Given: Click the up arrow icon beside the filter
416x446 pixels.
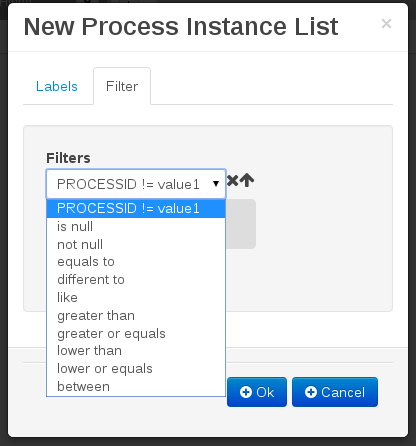Looking at the screenshot, I should pyautogui.click(x=247, y=180).
